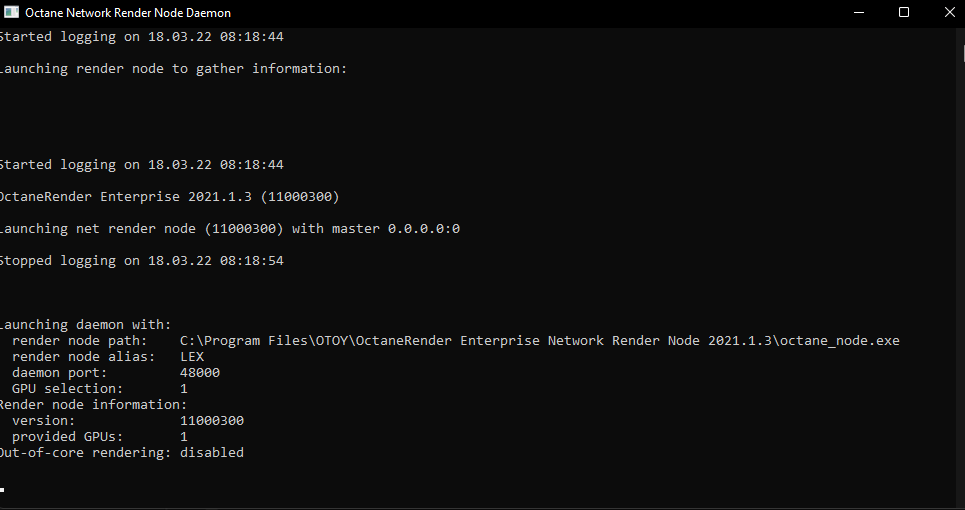Click the GPU selection value

(x=184, y=389)
